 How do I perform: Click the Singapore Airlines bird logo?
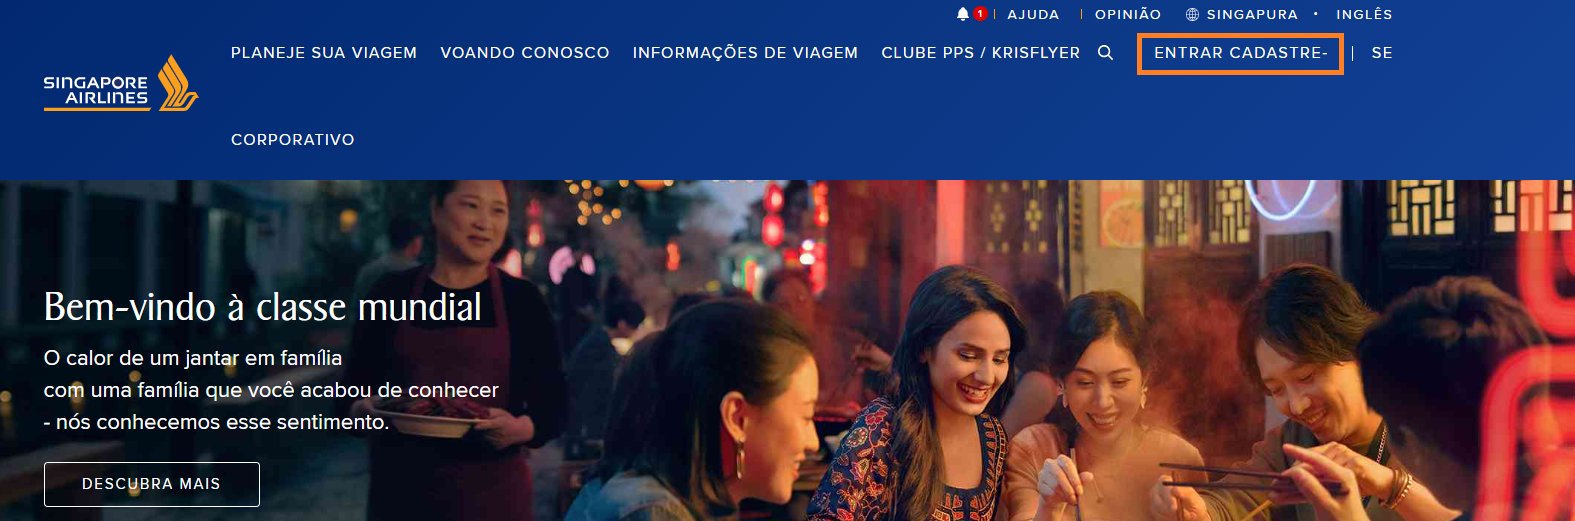point(178,82)
